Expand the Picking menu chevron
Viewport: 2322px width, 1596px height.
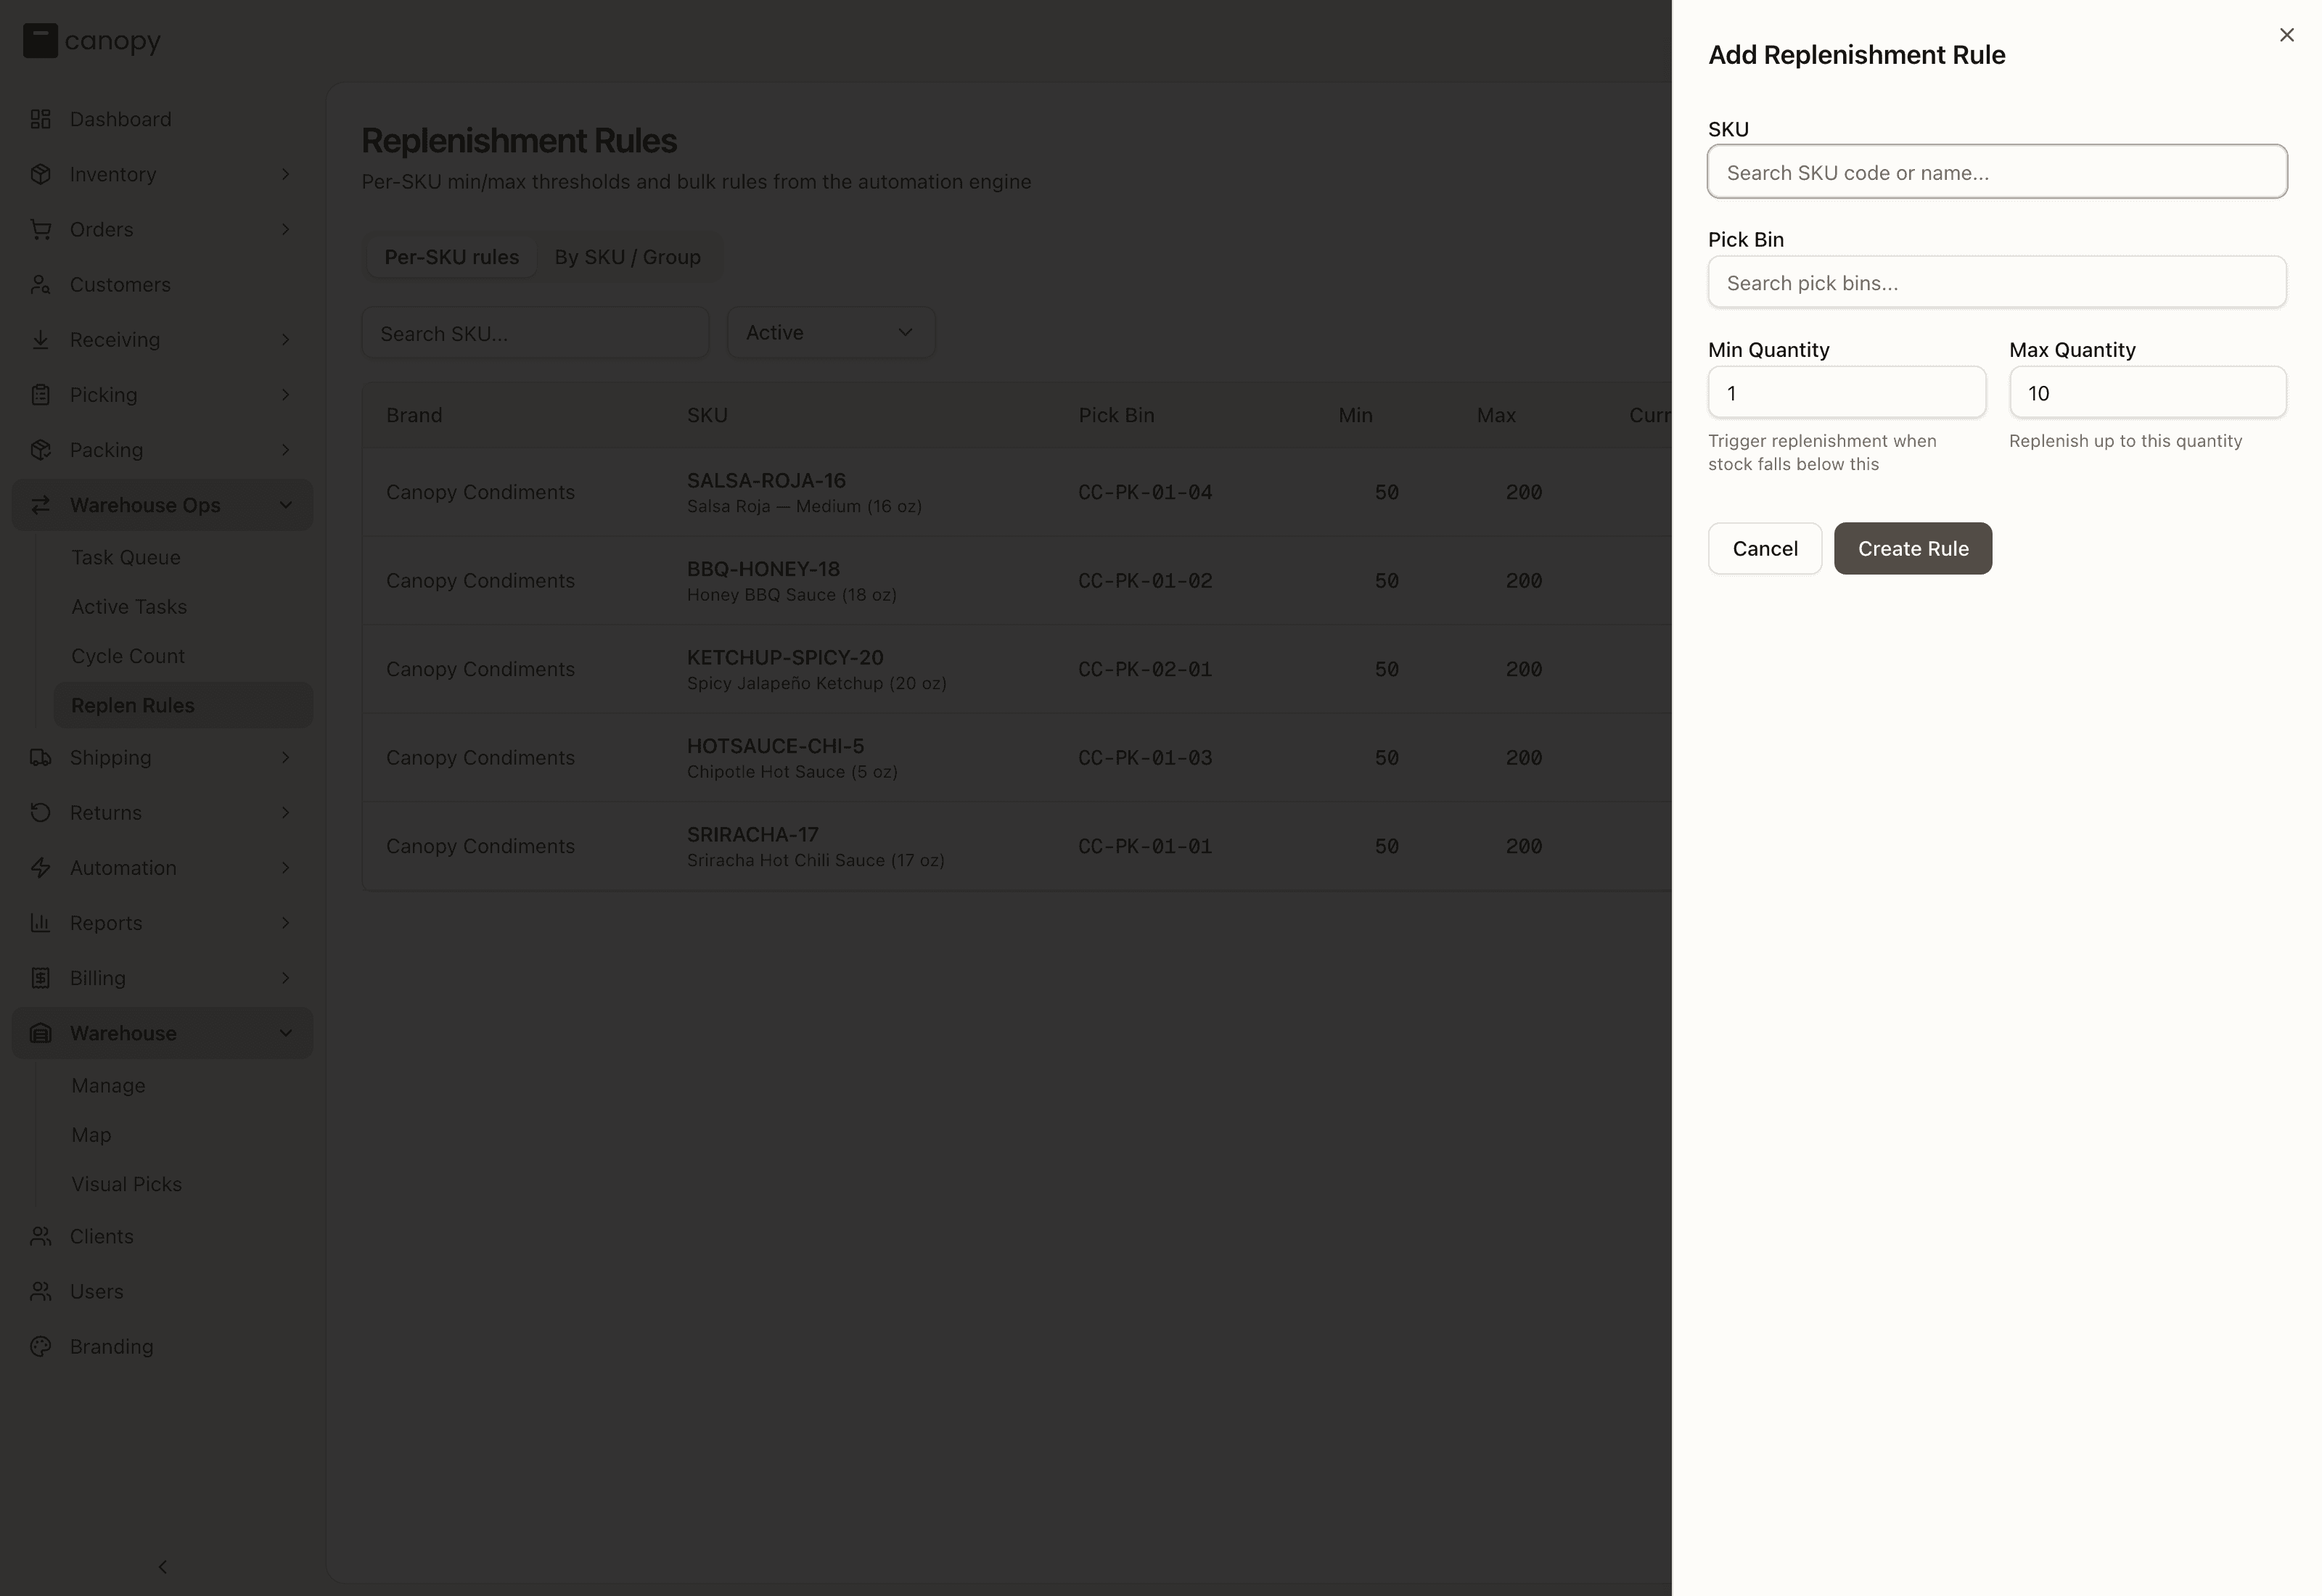(x=285, y=394)
